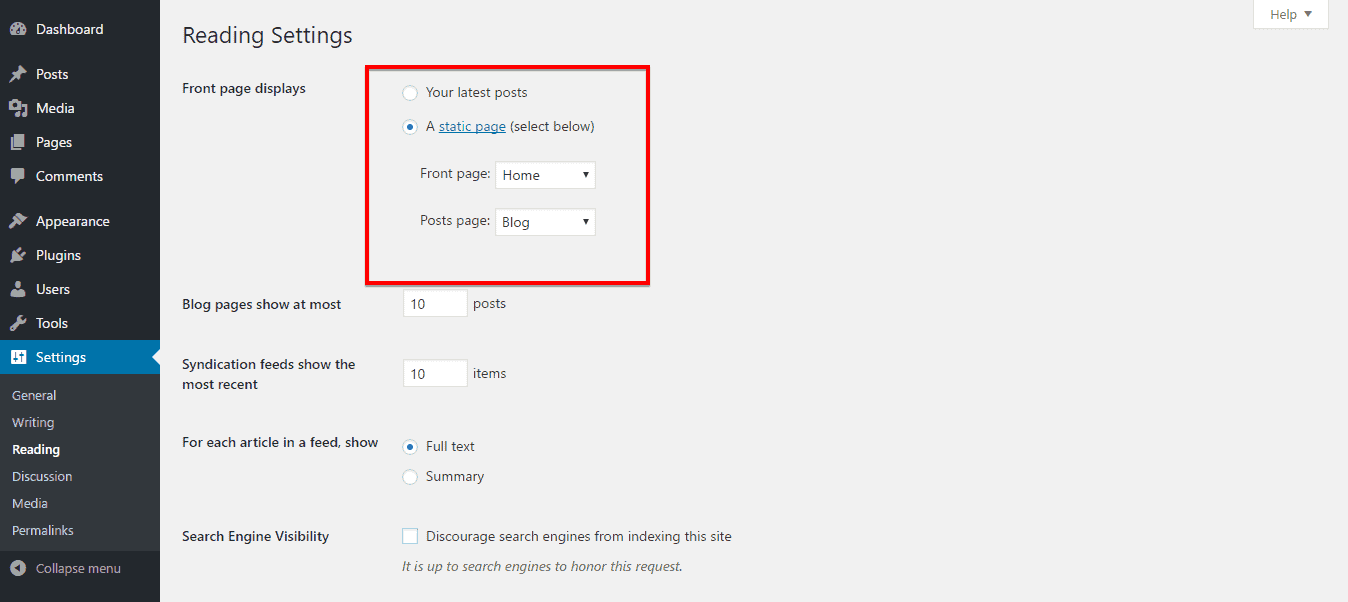Viewport: 1348px width, 602px height.
Task: Click the Users person icon
Action: pos(18,289)
